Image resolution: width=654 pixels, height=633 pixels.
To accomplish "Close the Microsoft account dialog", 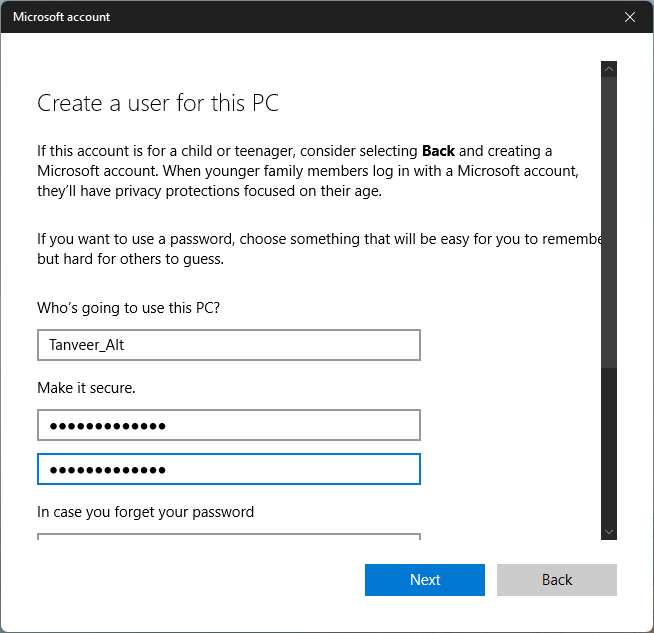I will 629,17.
